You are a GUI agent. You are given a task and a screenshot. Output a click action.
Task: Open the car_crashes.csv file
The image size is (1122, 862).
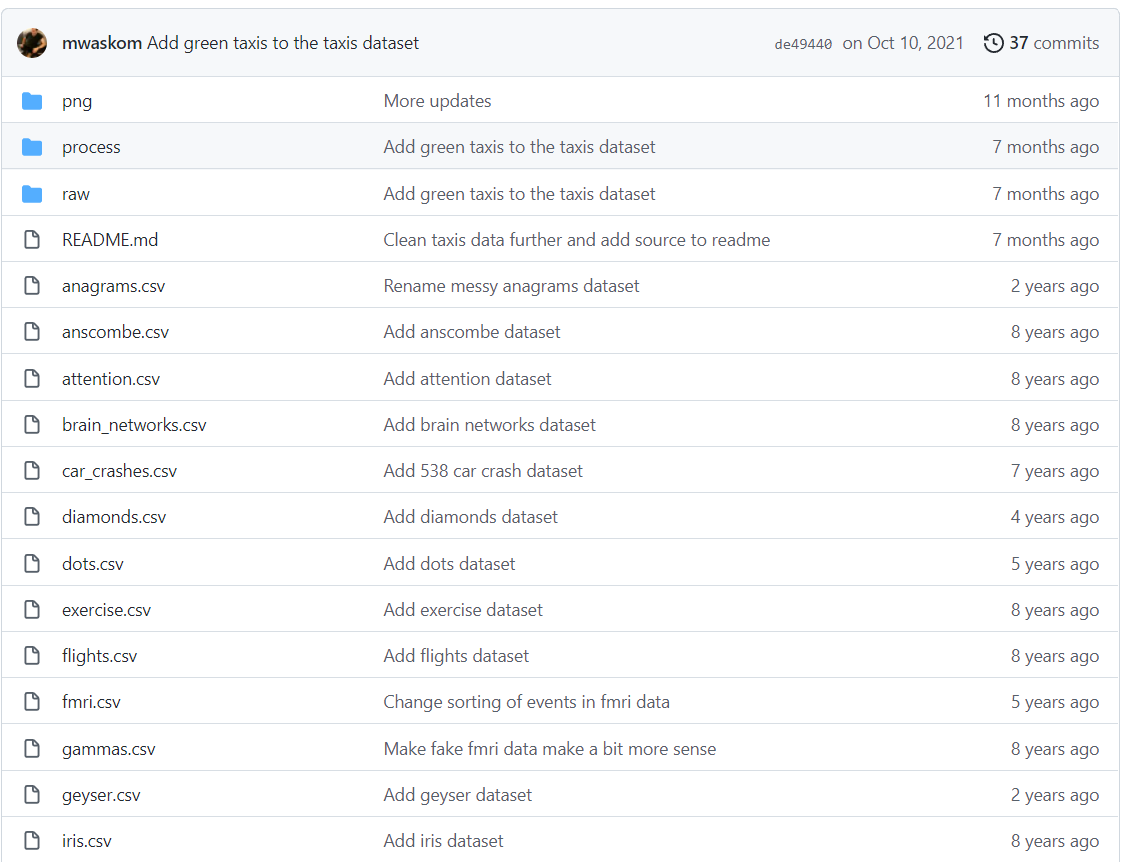click(119, 471)
